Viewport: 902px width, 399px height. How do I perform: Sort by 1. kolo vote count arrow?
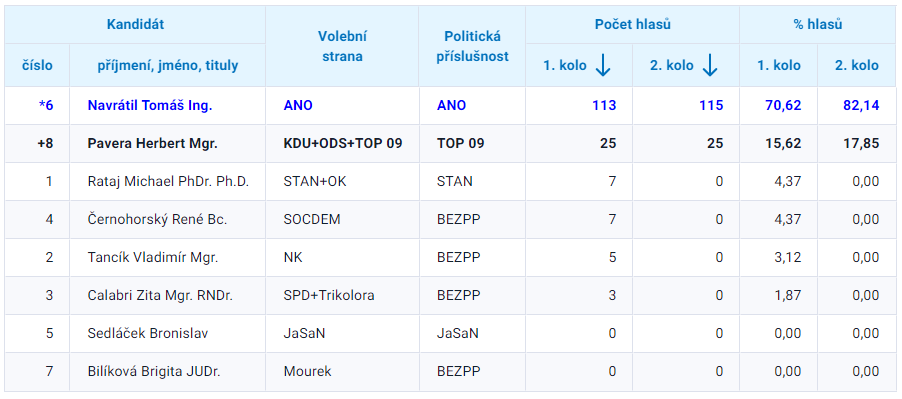[x=602, y=66]
